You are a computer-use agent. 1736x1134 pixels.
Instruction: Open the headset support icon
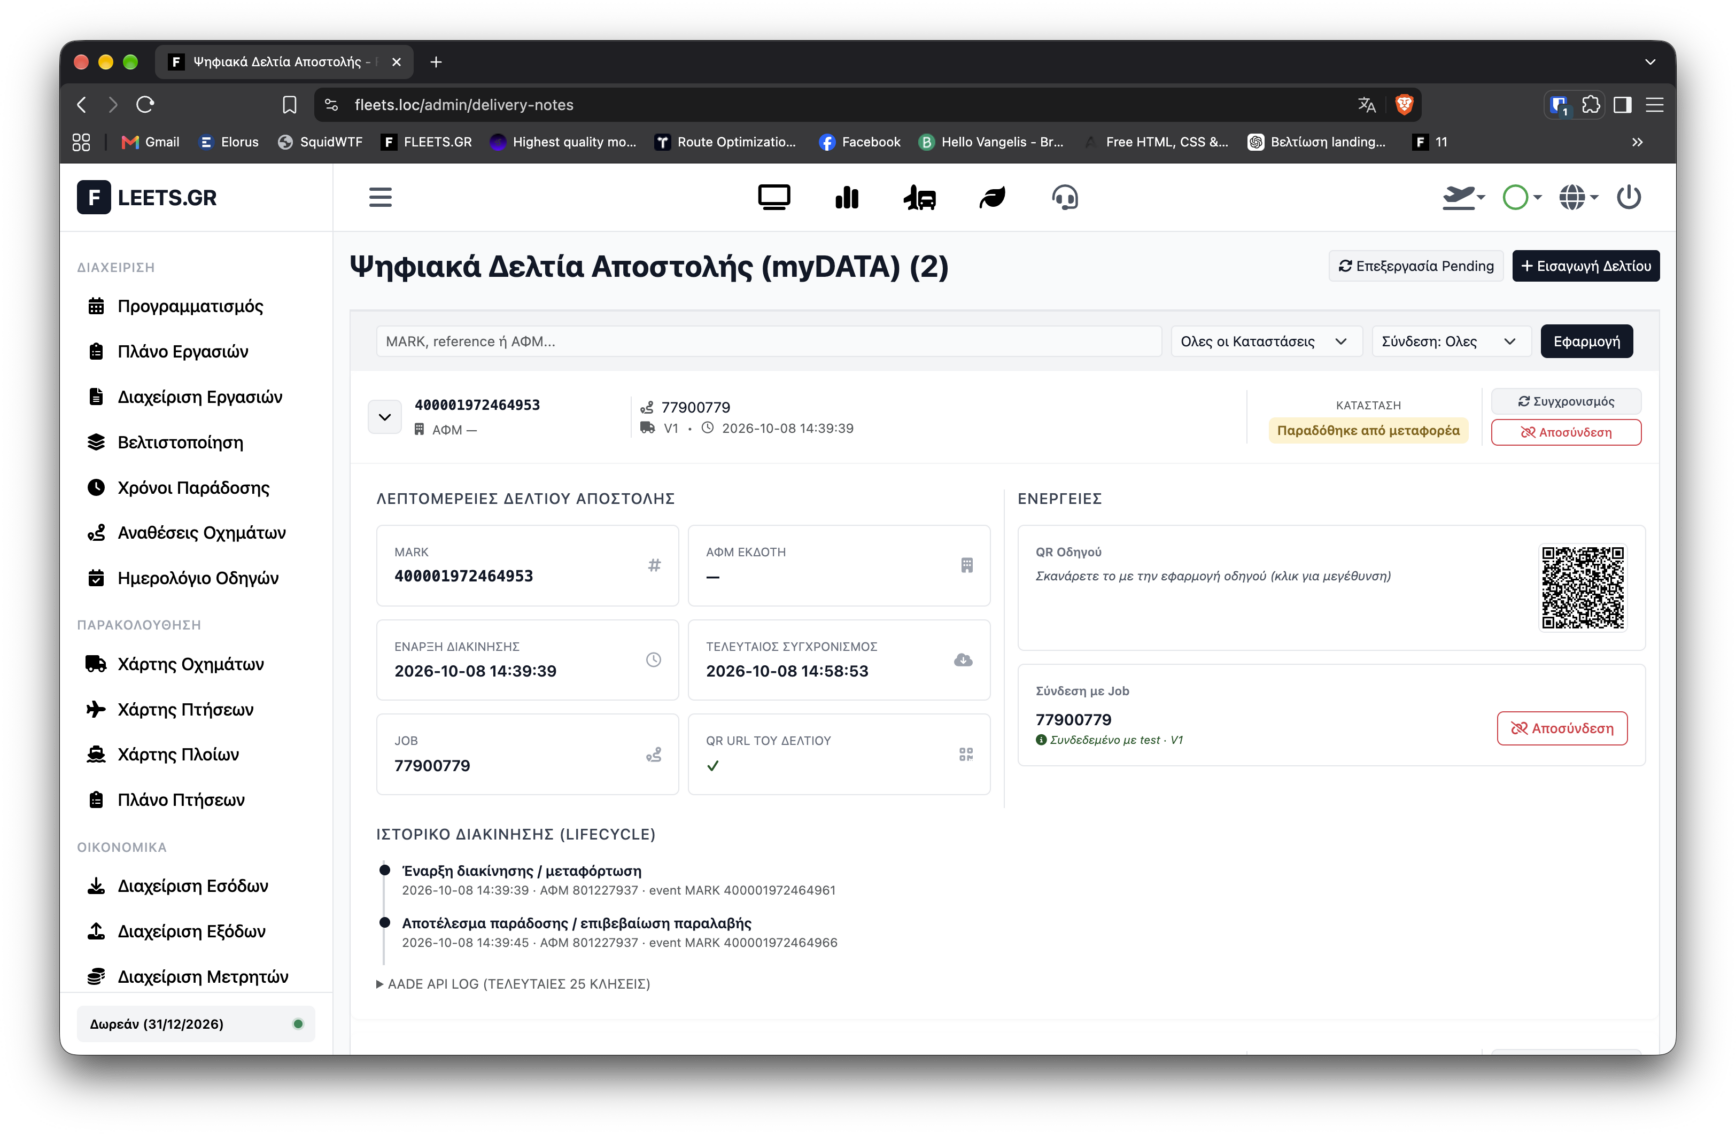(x=1065, y=197)
